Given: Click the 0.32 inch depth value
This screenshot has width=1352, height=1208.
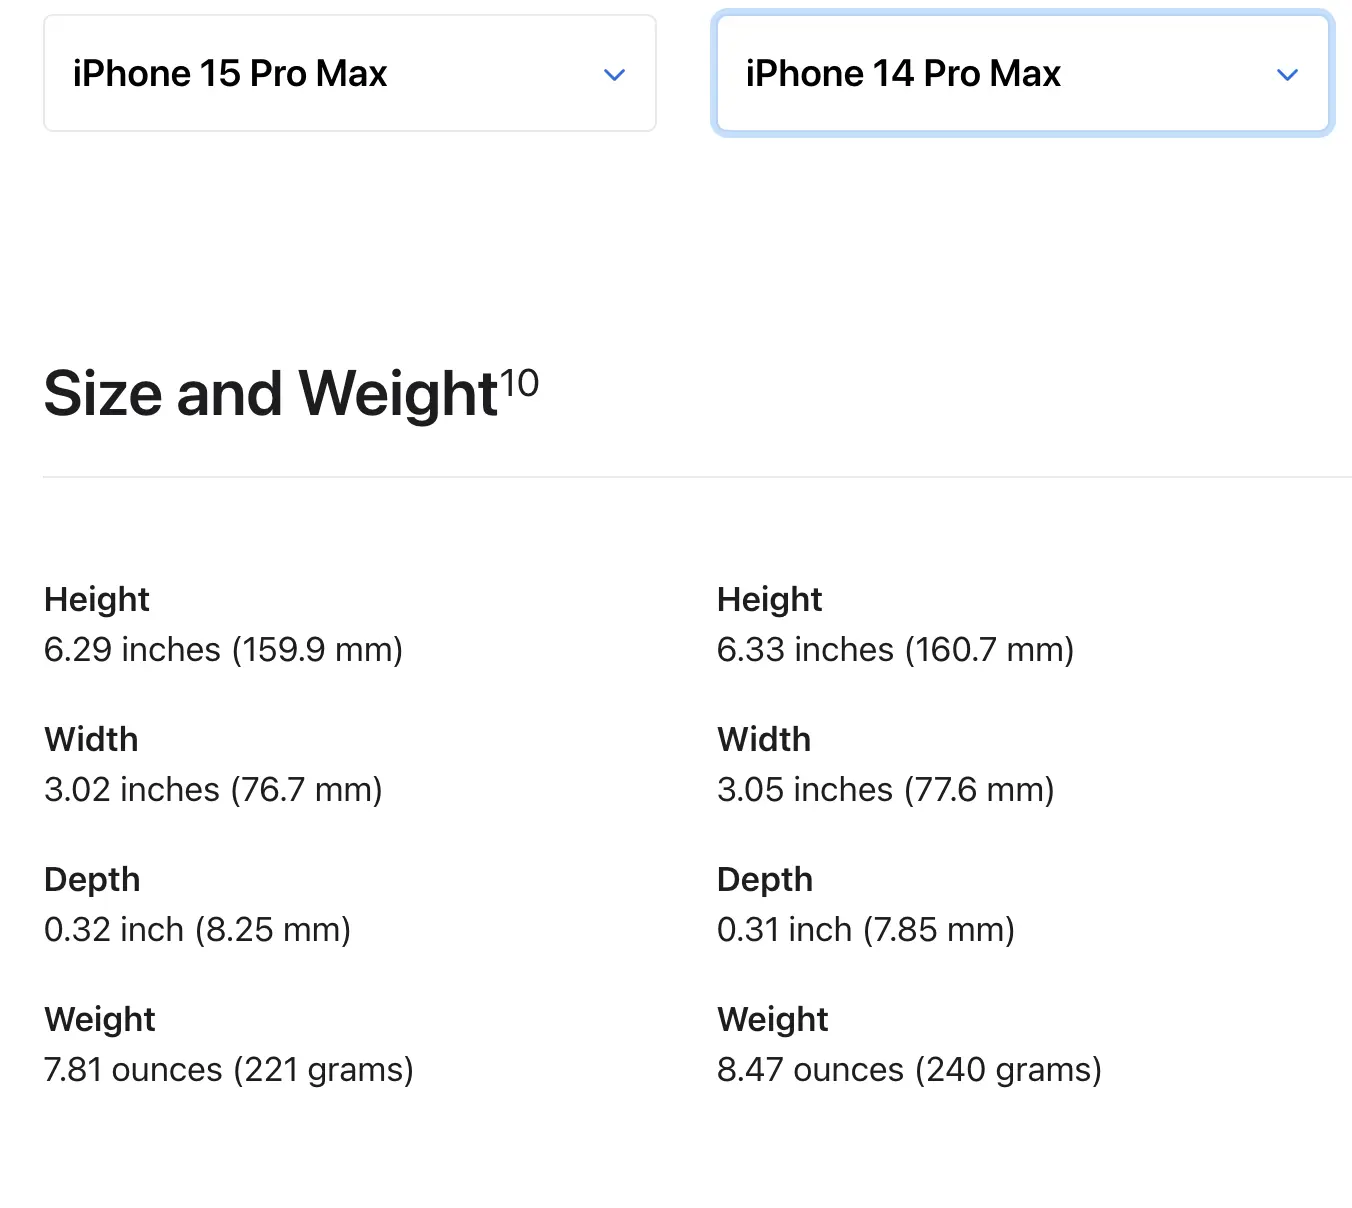Looking at the screenshot, I should click(197, 929).
